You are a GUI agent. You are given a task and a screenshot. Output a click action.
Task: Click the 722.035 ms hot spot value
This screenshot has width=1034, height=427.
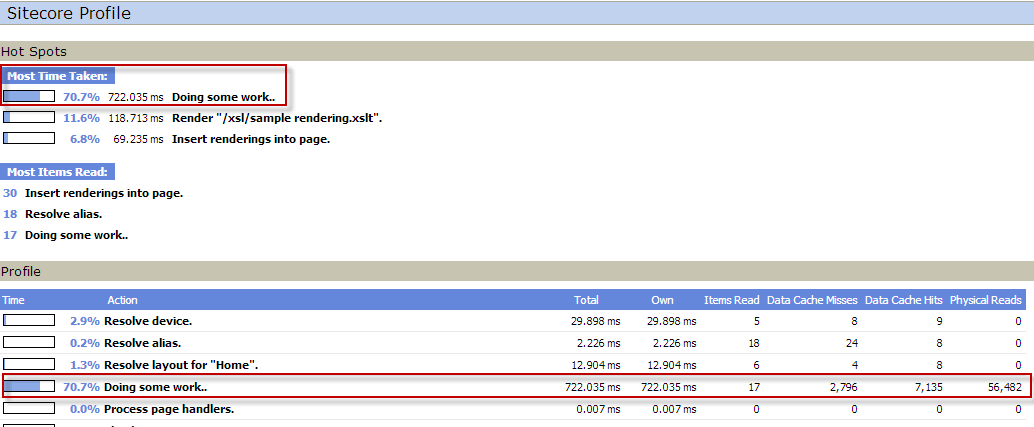pos(135,97)
